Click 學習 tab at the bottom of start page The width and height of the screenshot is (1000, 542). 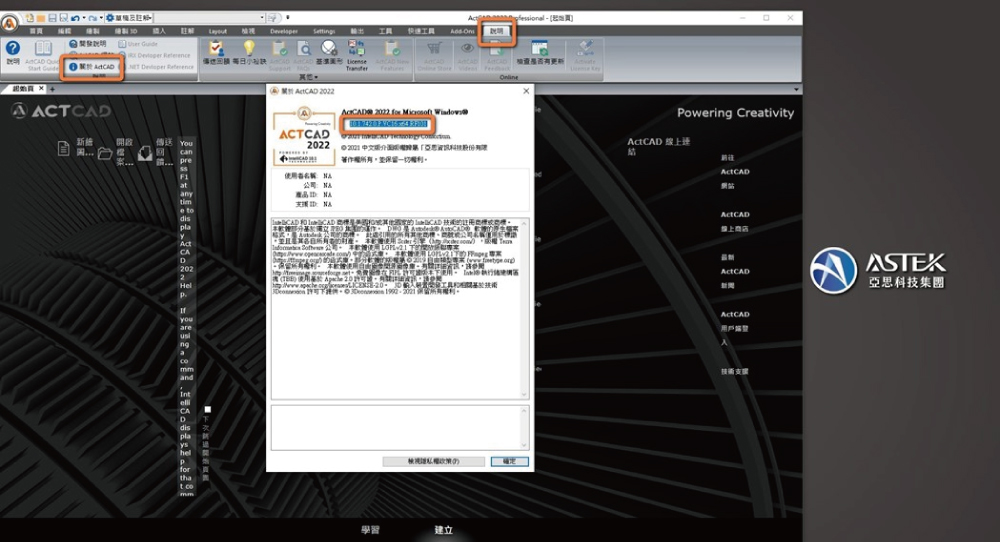(x=371, y=530)
